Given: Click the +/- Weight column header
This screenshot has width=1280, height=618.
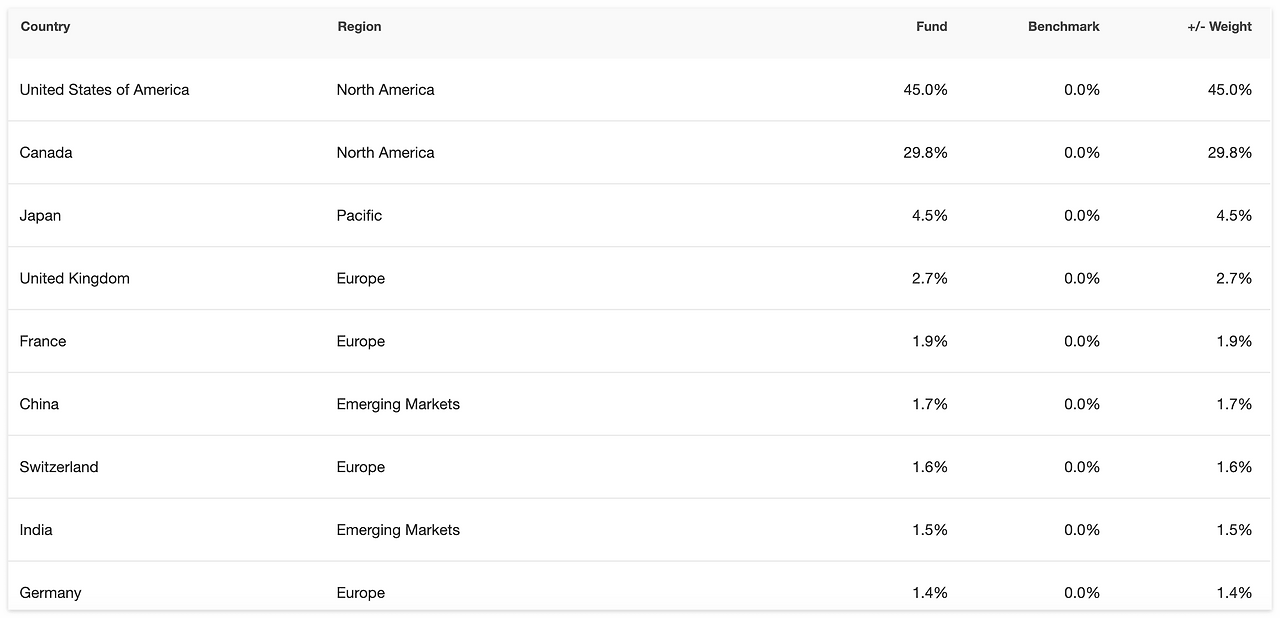Looking at the screenshot, I should click(1218, 27).
